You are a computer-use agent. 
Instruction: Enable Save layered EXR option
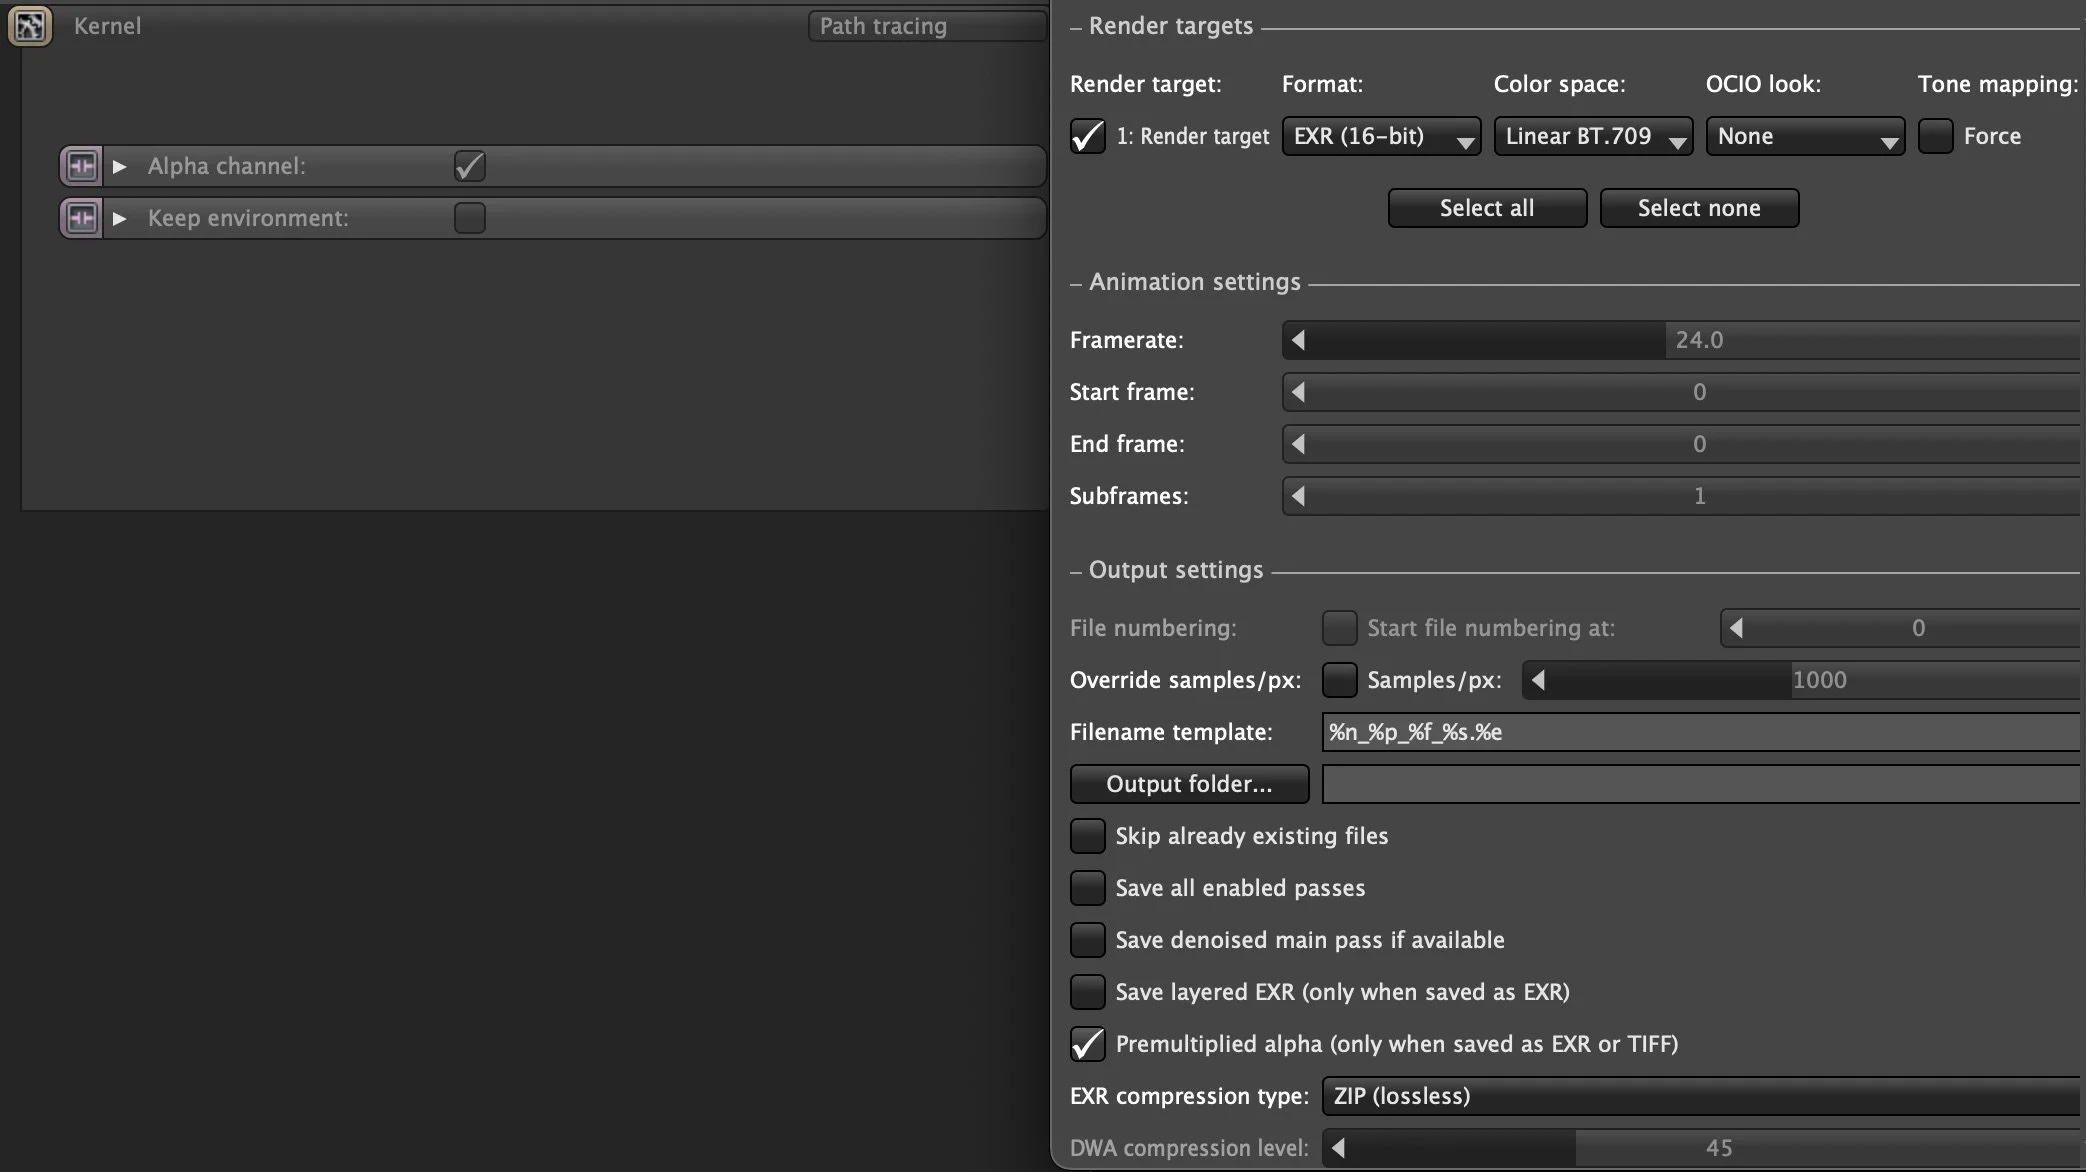(1087, 992)
